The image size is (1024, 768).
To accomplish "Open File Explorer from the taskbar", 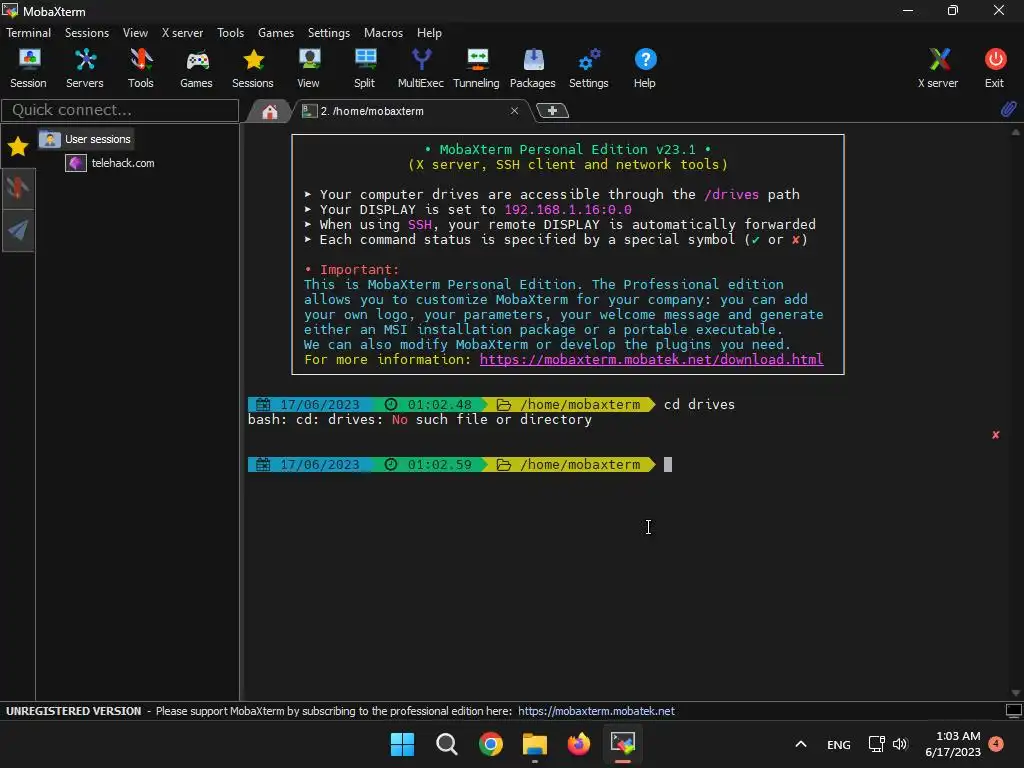I will (x=535, y=744).
